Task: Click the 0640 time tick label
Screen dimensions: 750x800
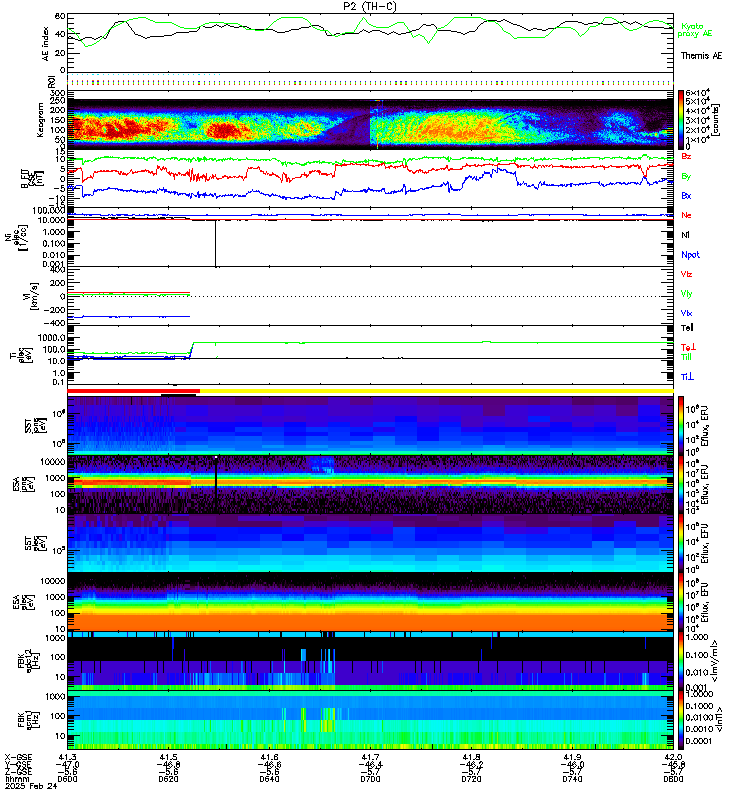Action: coord(269,779)
